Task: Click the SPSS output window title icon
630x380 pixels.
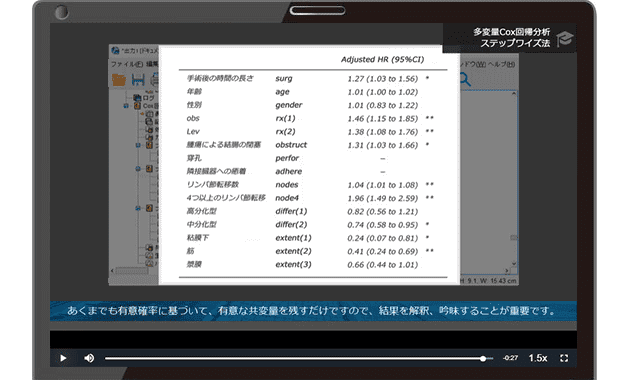Action: (115, 51)
